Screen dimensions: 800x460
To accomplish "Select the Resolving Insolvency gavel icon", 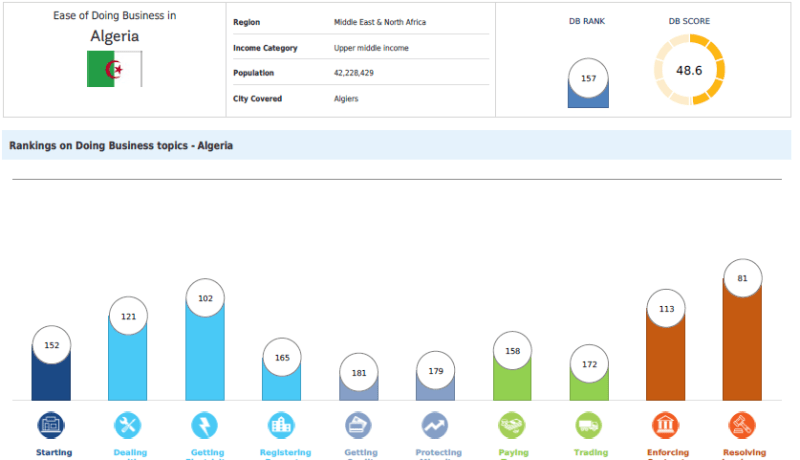I will click(x=743, y=424).
